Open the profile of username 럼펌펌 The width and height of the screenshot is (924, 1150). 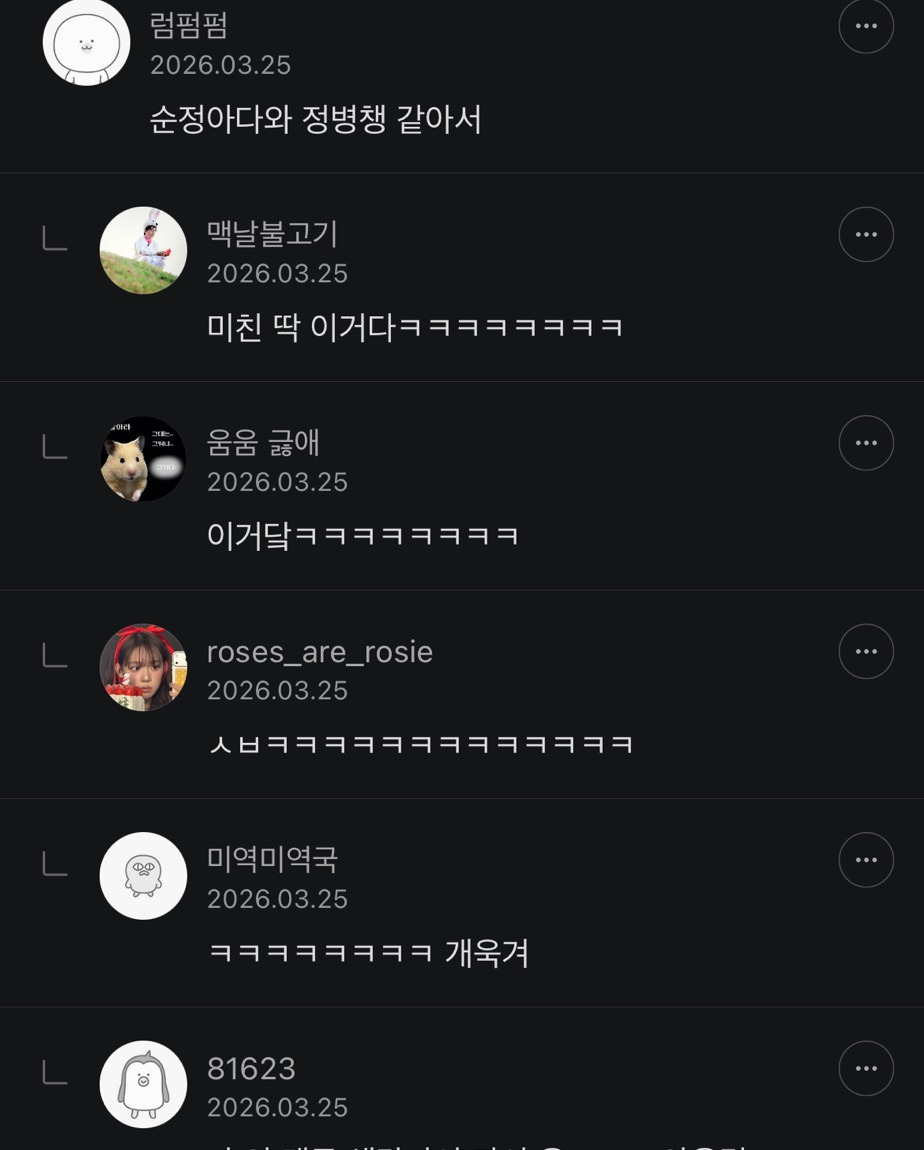click(x=188, y=25)
